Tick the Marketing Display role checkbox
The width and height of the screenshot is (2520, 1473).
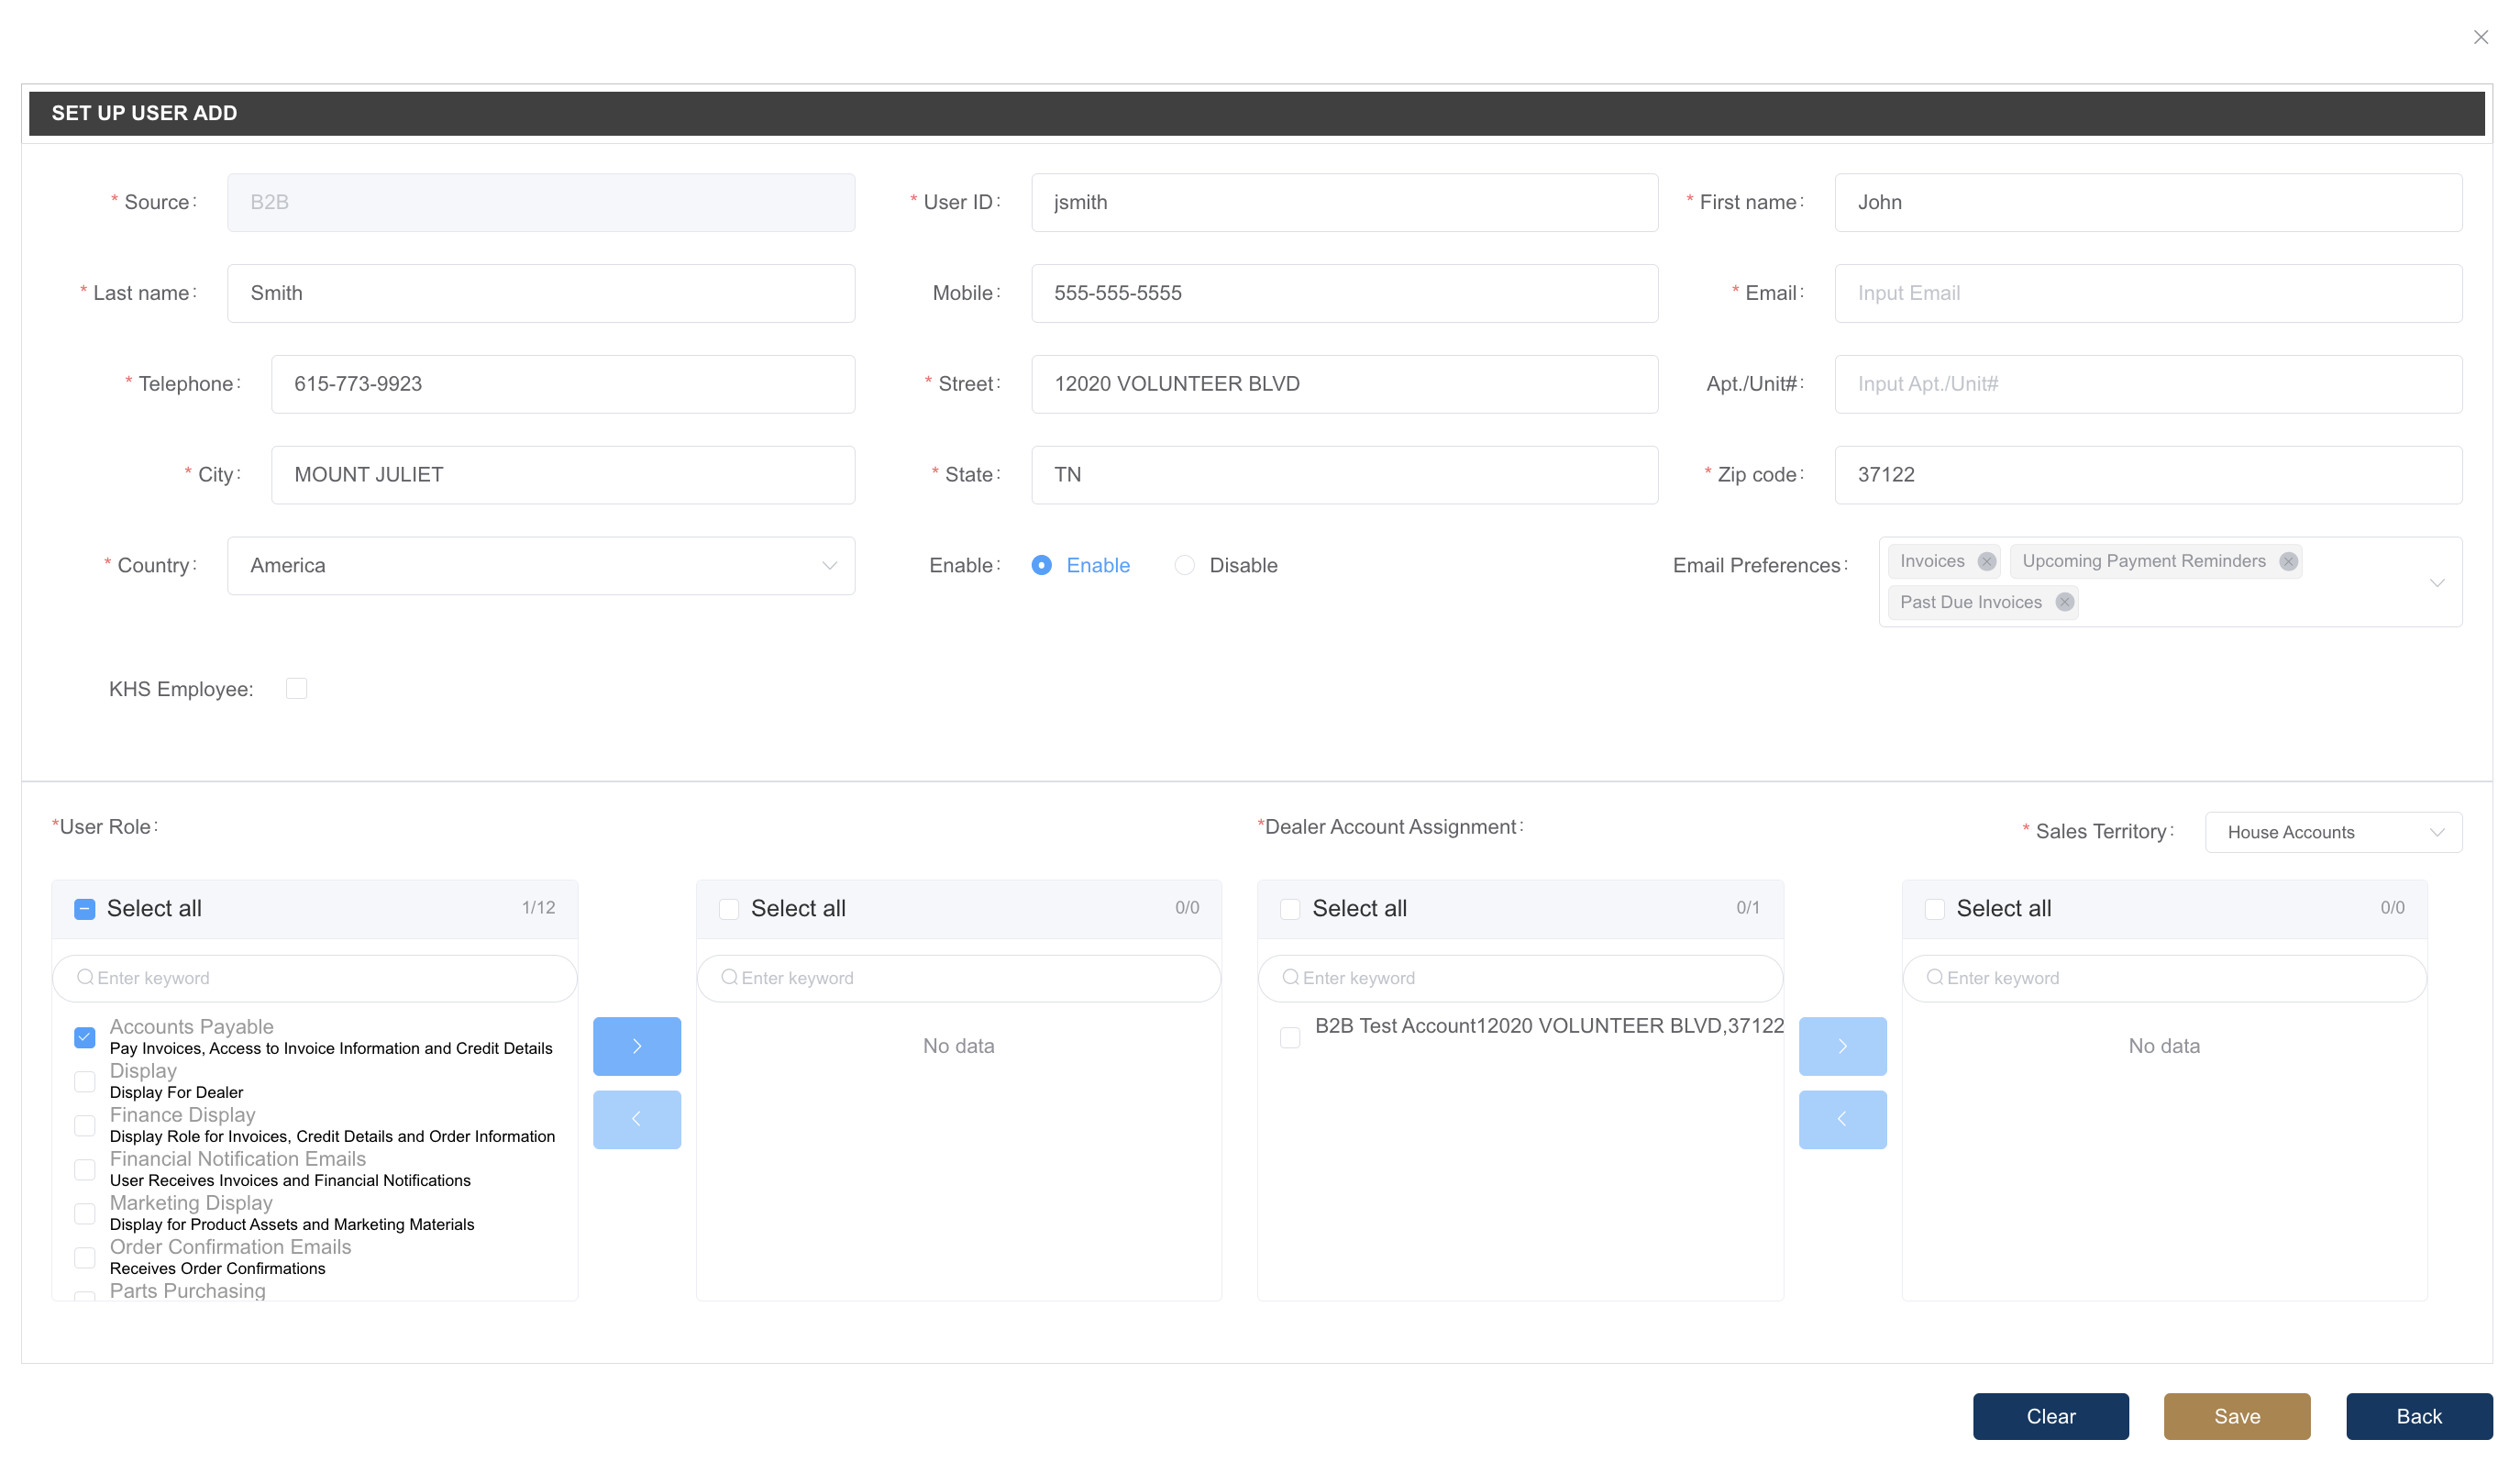click(85, 1213)
